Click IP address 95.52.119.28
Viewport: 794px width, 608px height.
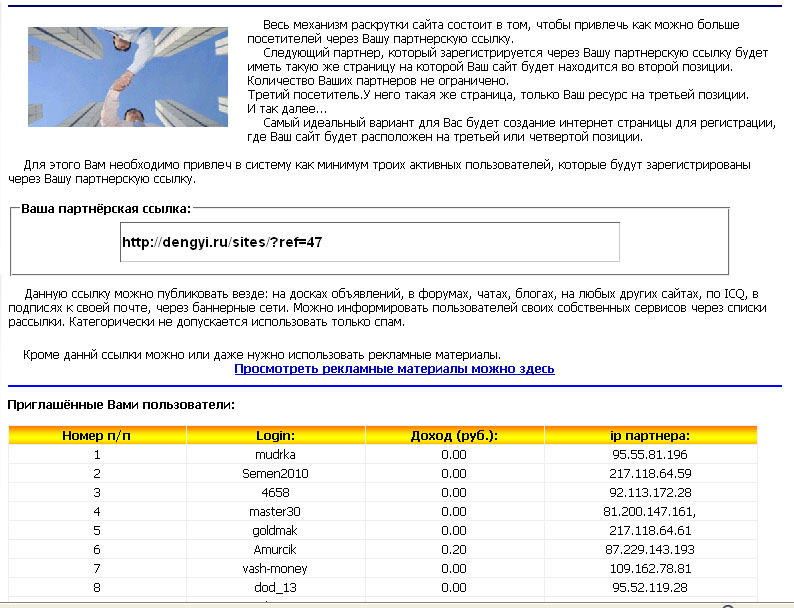point(650,588)
